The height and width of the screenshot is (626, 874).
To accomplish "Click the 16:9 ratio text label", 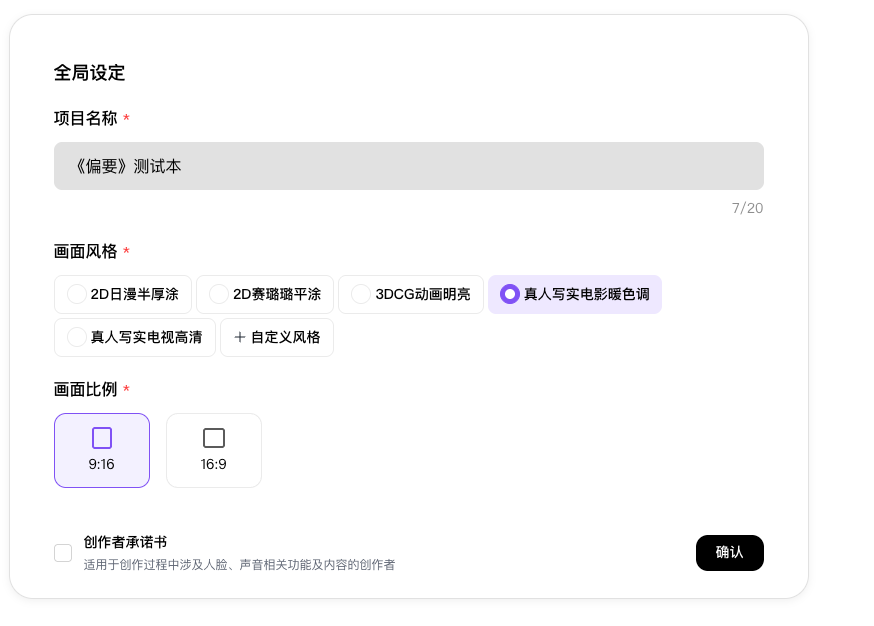I will coord(214,464).
